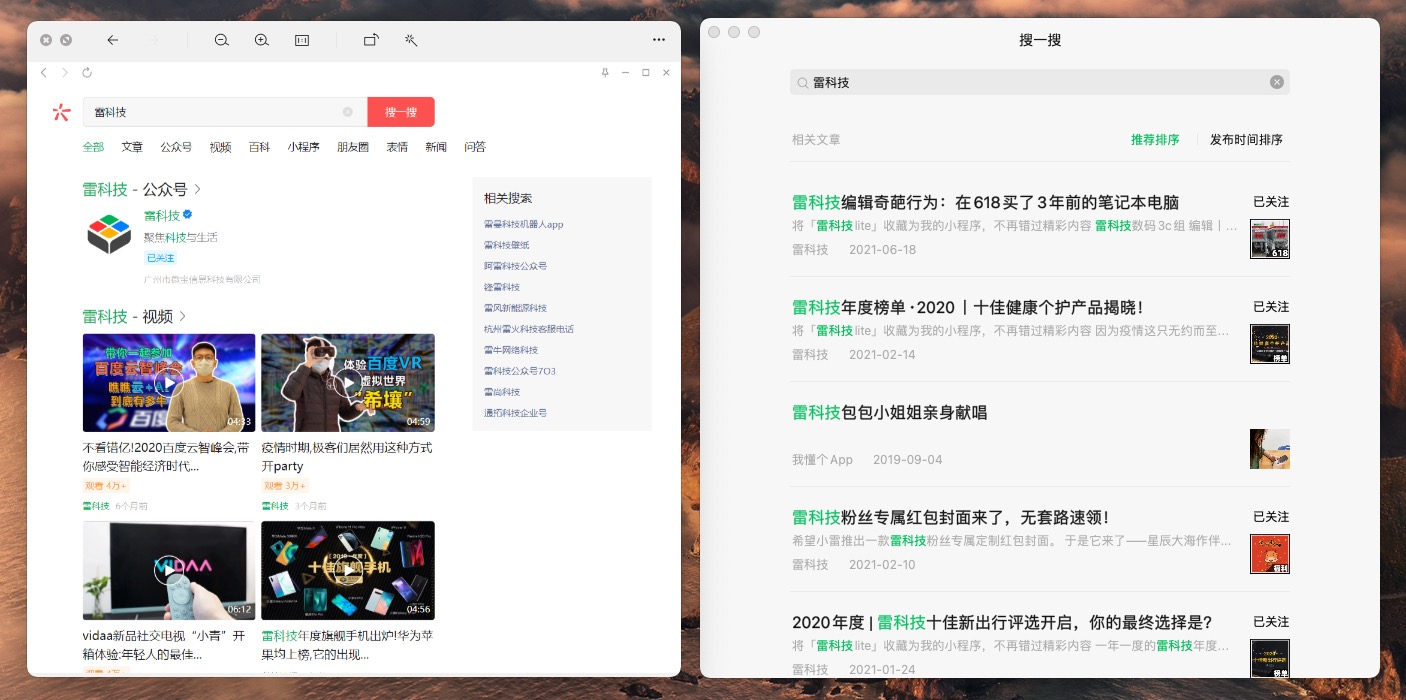
Task: Play the 百度VR video thumbnail
Action: click(x=348, y=382)
